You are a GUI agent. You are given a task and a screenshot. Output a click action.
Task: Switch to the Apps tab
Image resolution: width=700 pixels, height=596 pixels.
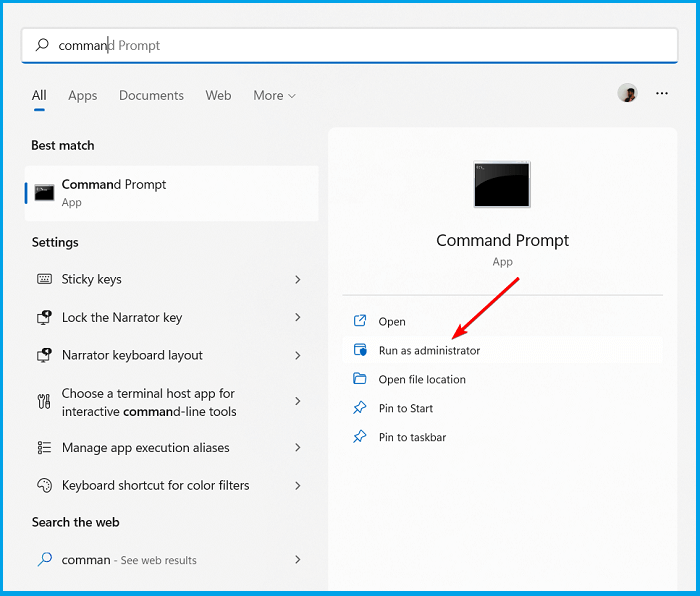tap(83, 96)
